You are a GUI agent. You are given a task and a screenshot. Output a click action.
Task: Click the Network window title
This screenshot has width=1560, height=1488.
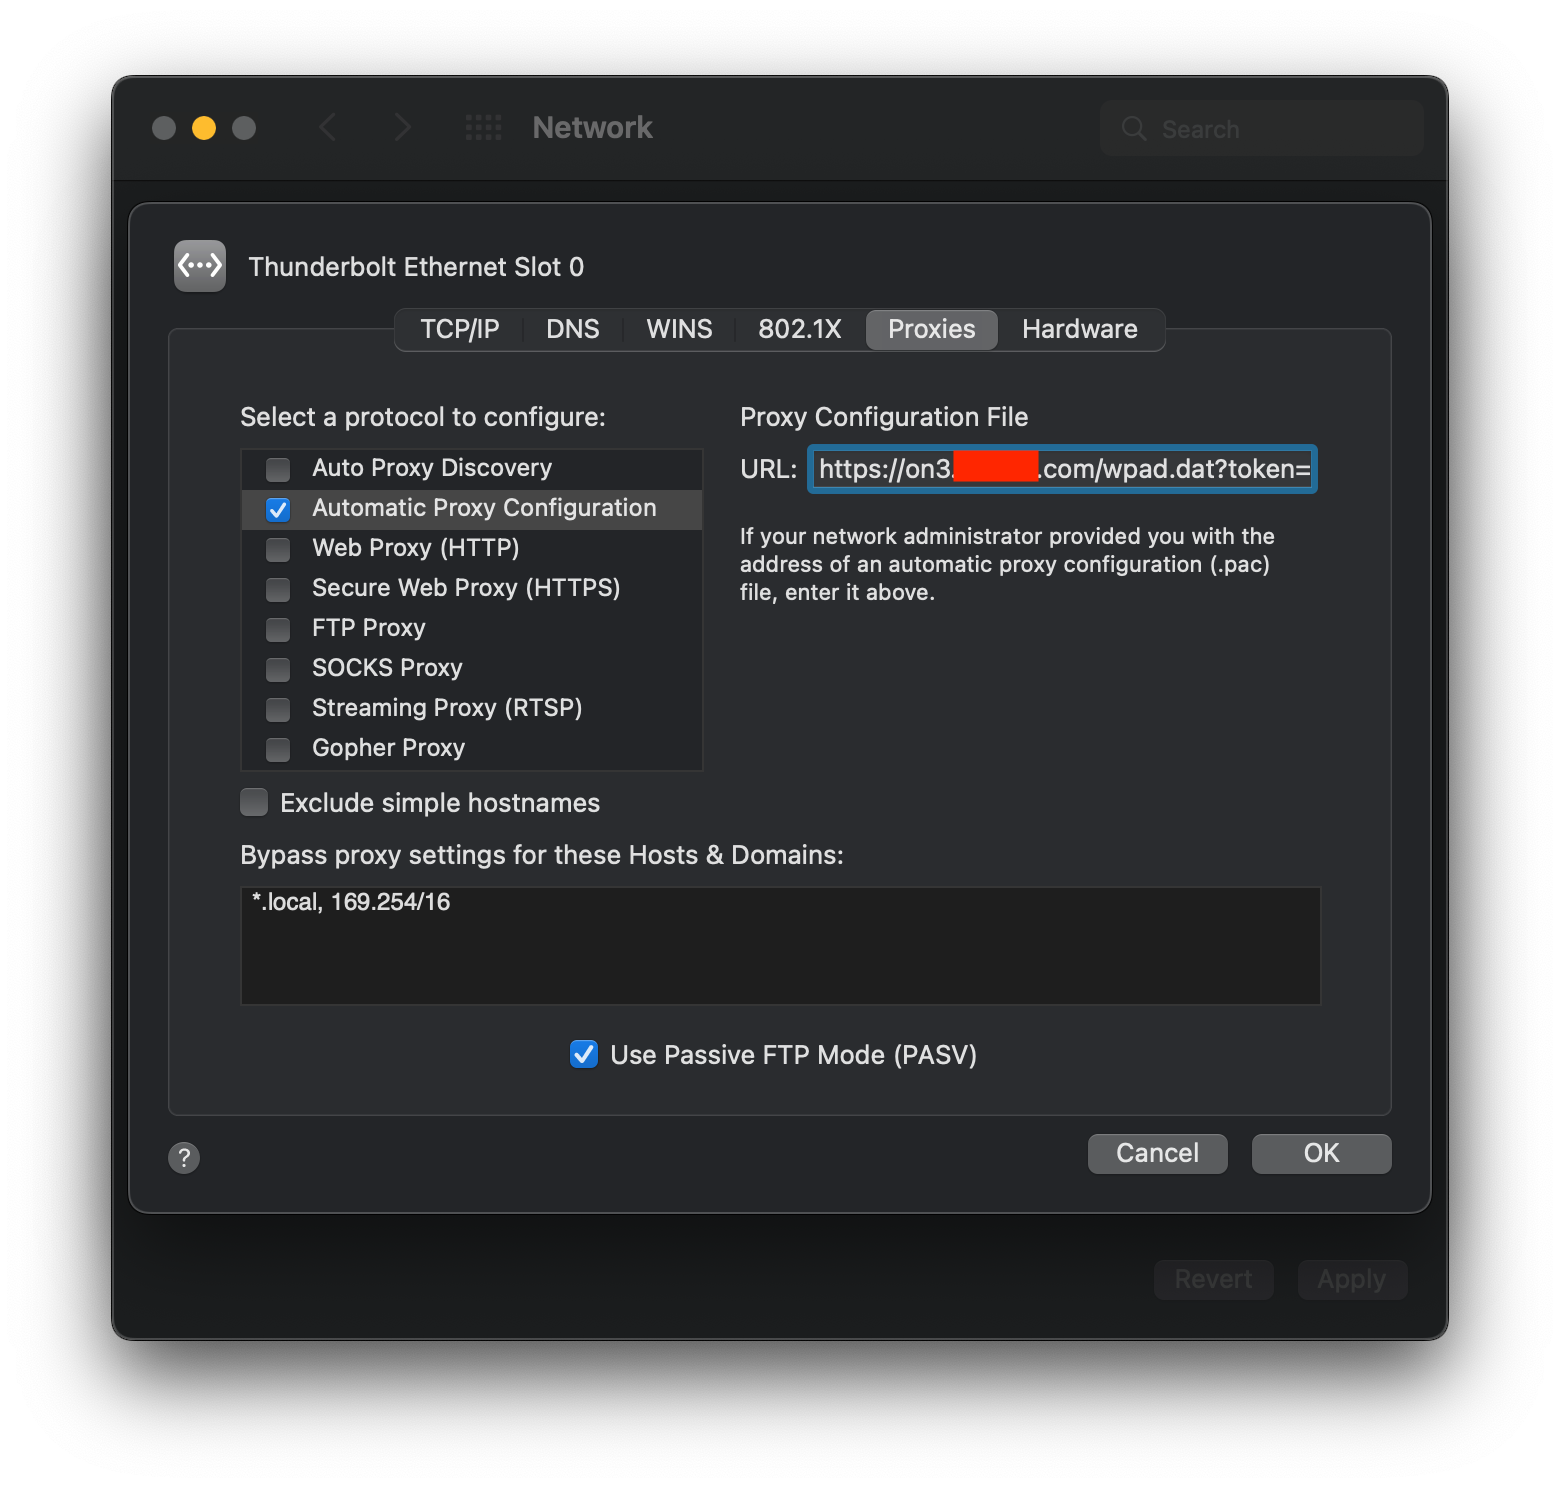coord(592,127)
